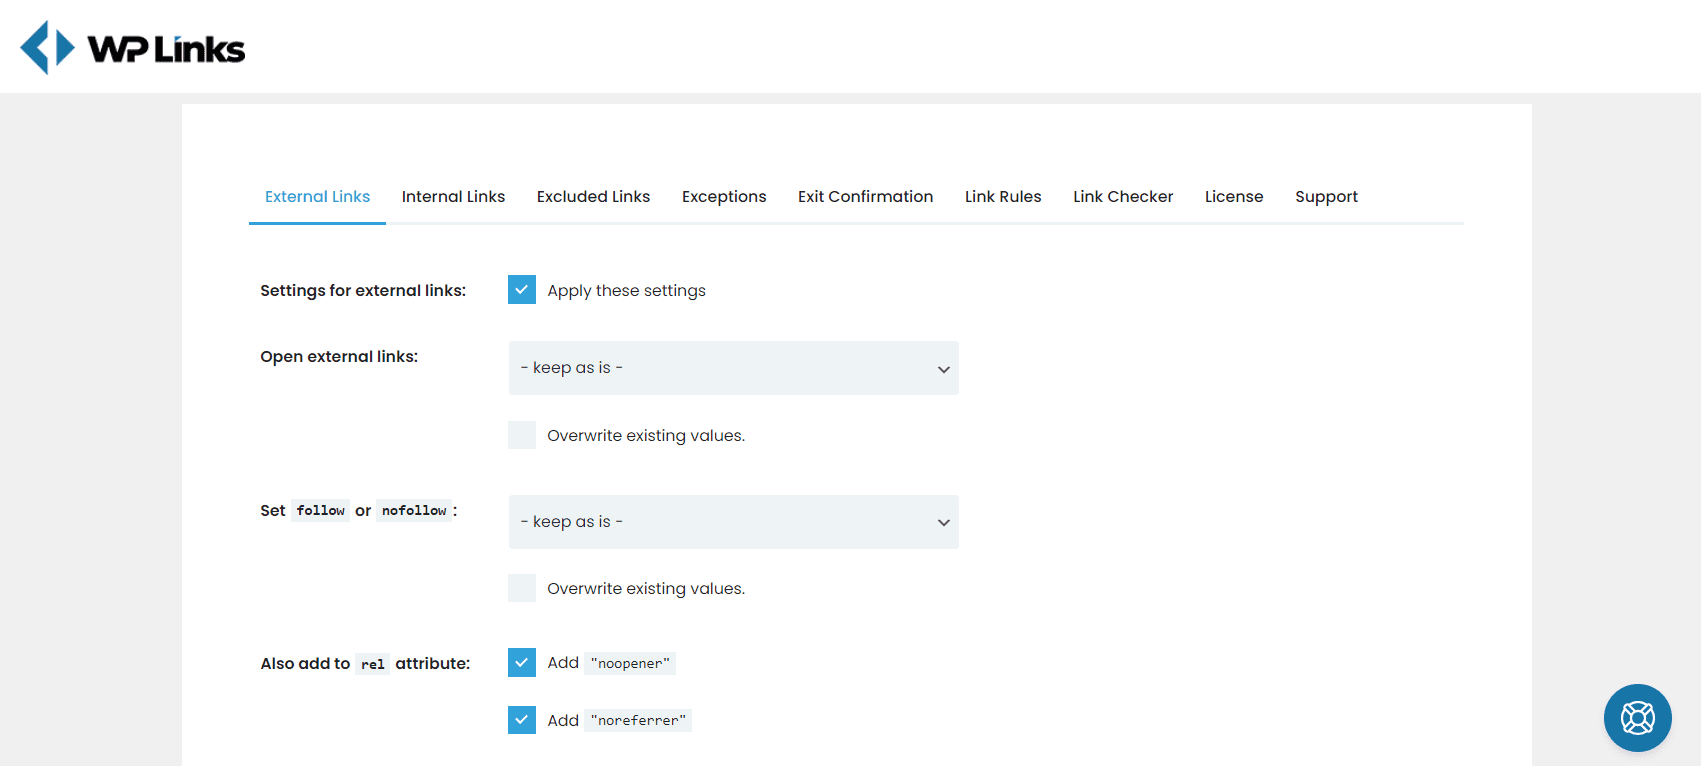Expand the Open external links dropdown
This screenshot has height=766, width=1701.
tap(733, 368)
